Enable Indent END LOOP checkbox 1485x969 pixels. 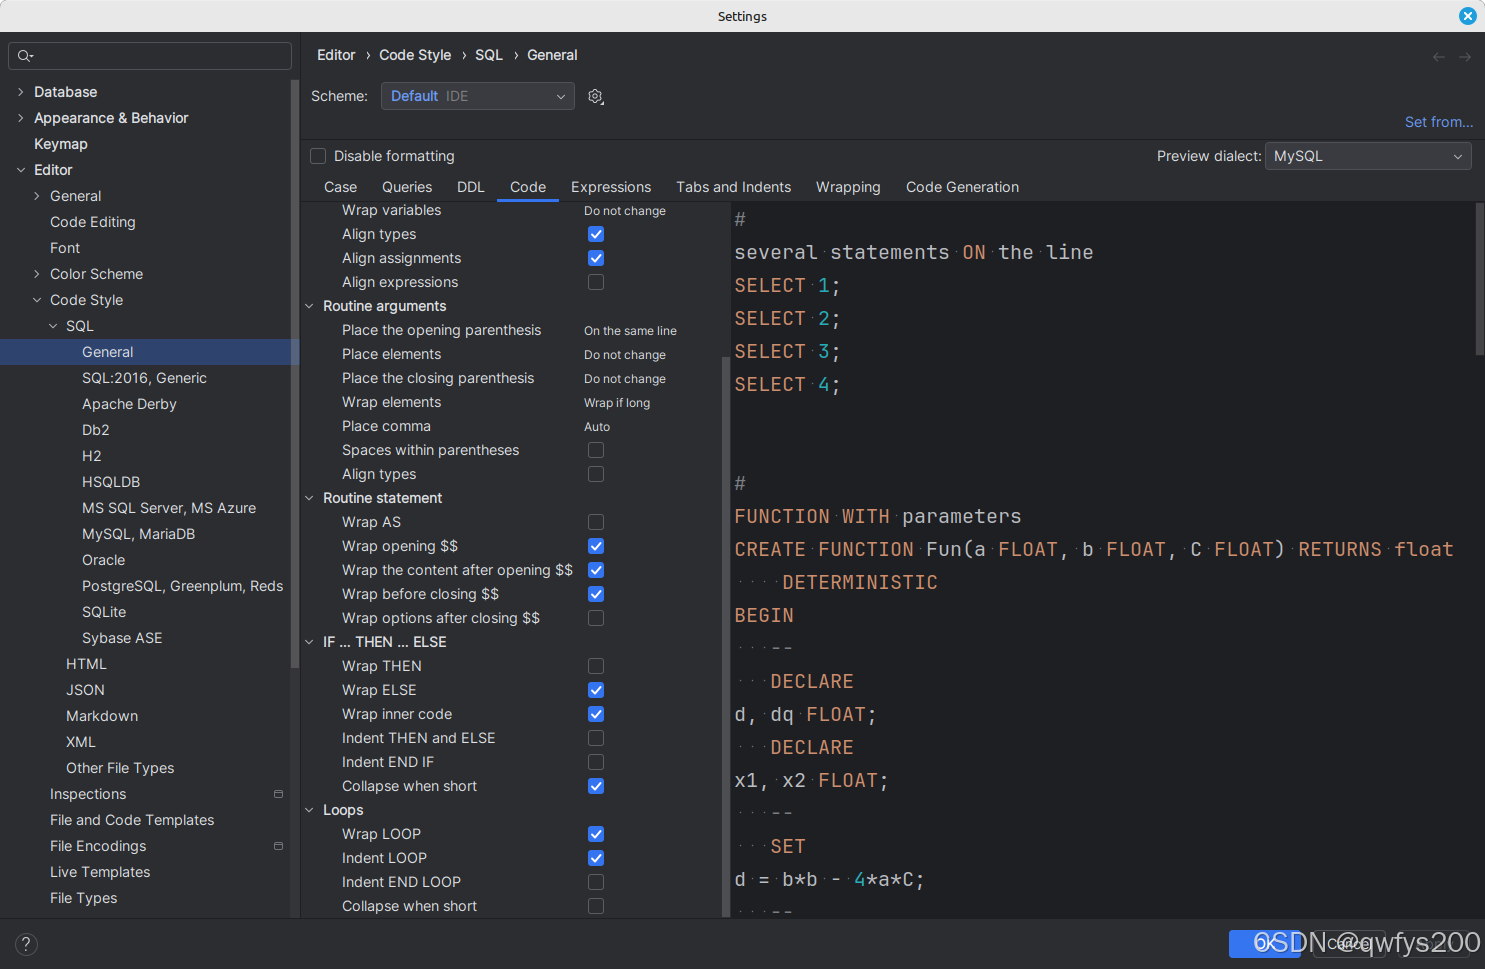[x=596, y=882]
